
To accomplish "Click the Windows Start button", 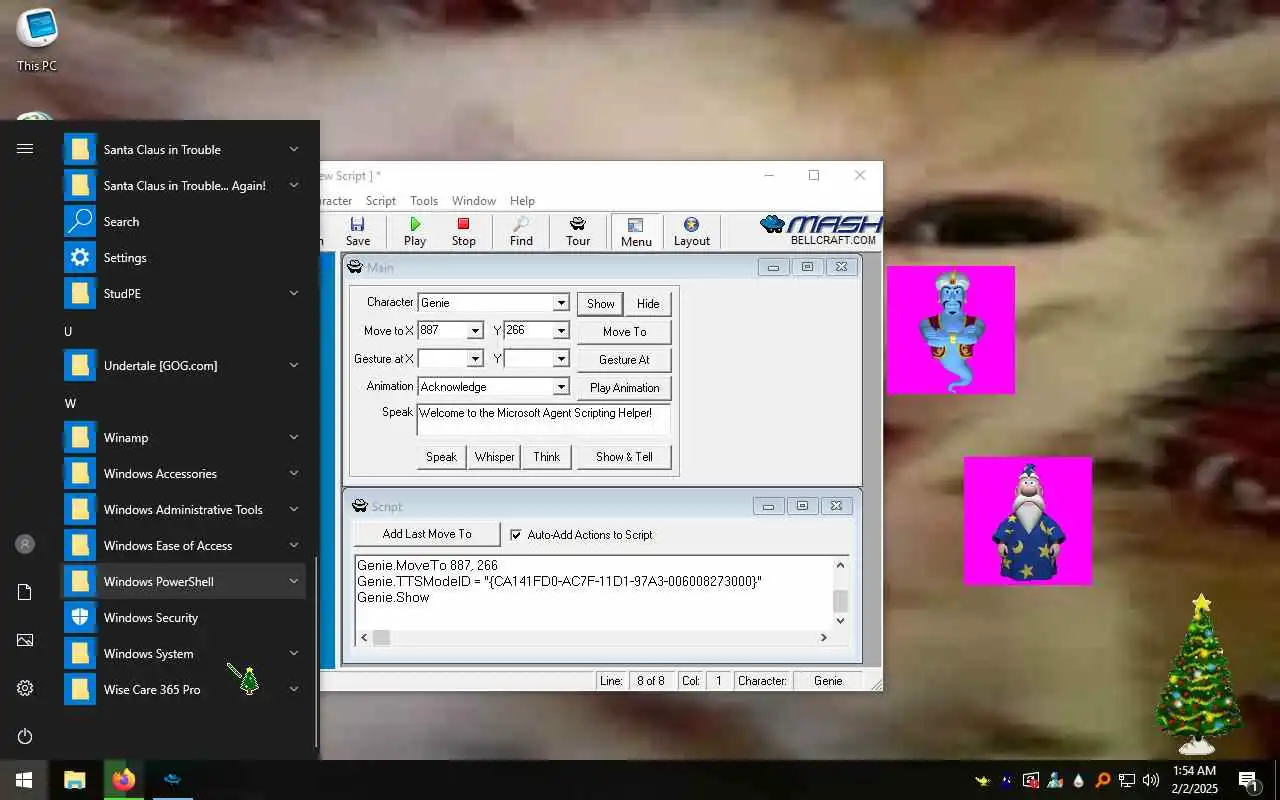I will tap(24, 780).
